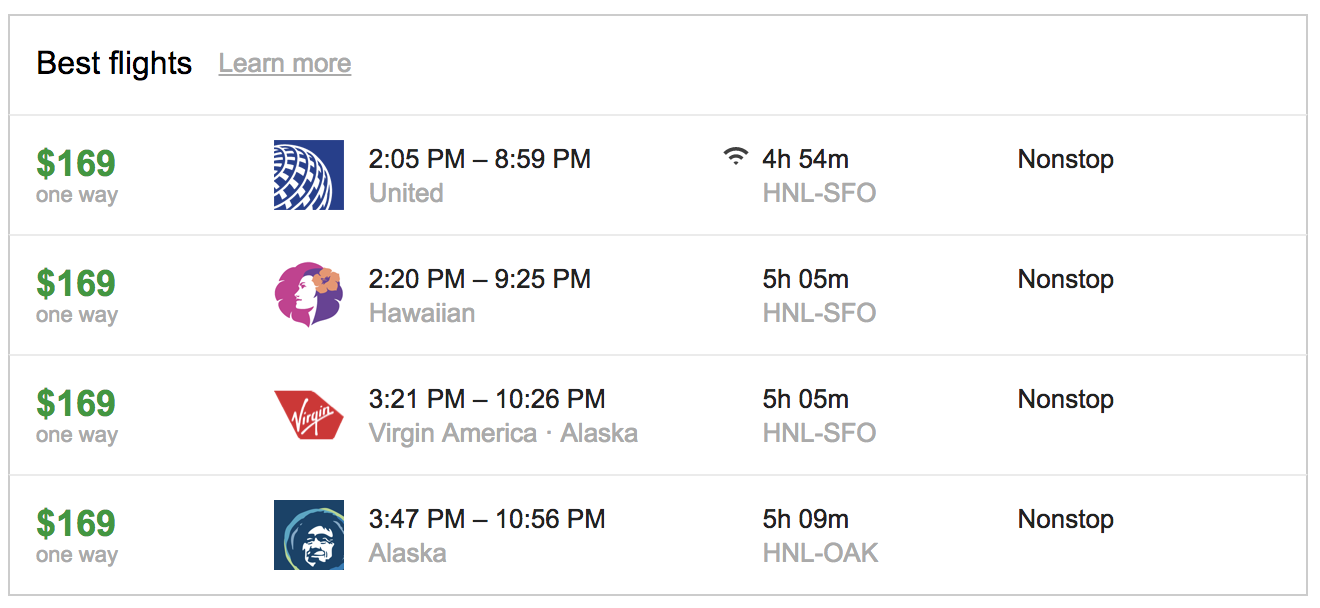
Task: Click the Wi-Fi icon on United flight
Action: pyautogui.click(x=736, y=156)
